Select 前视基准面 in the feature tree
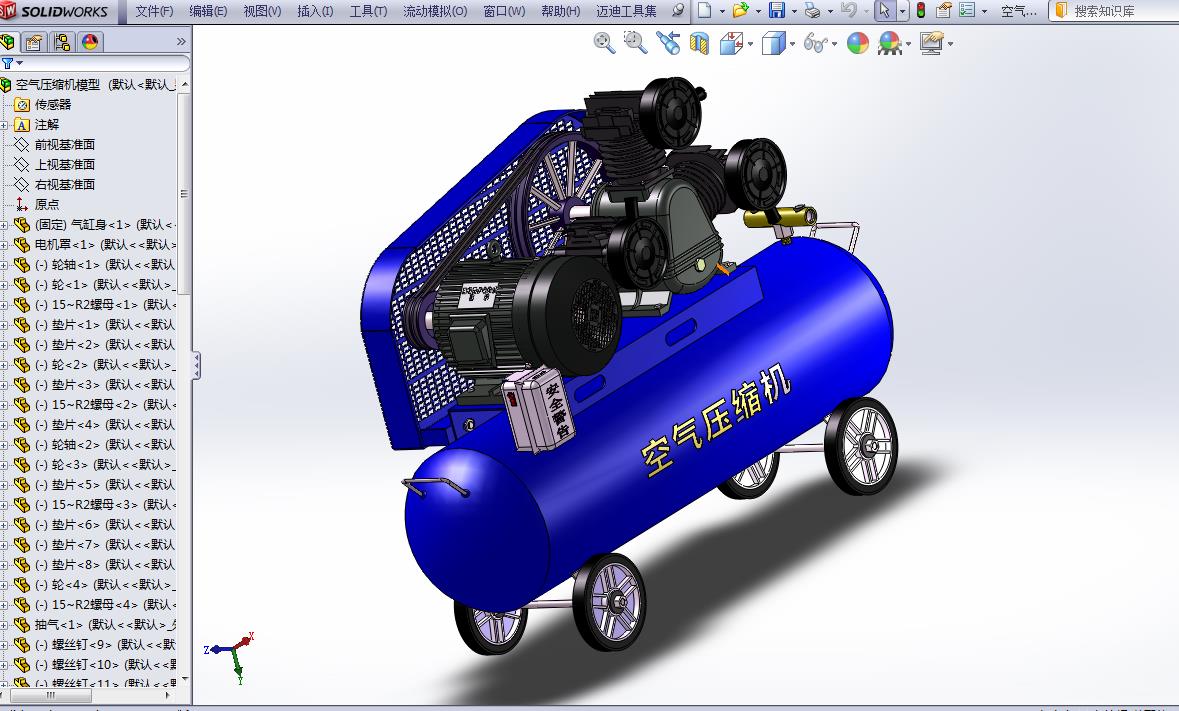 65,145
